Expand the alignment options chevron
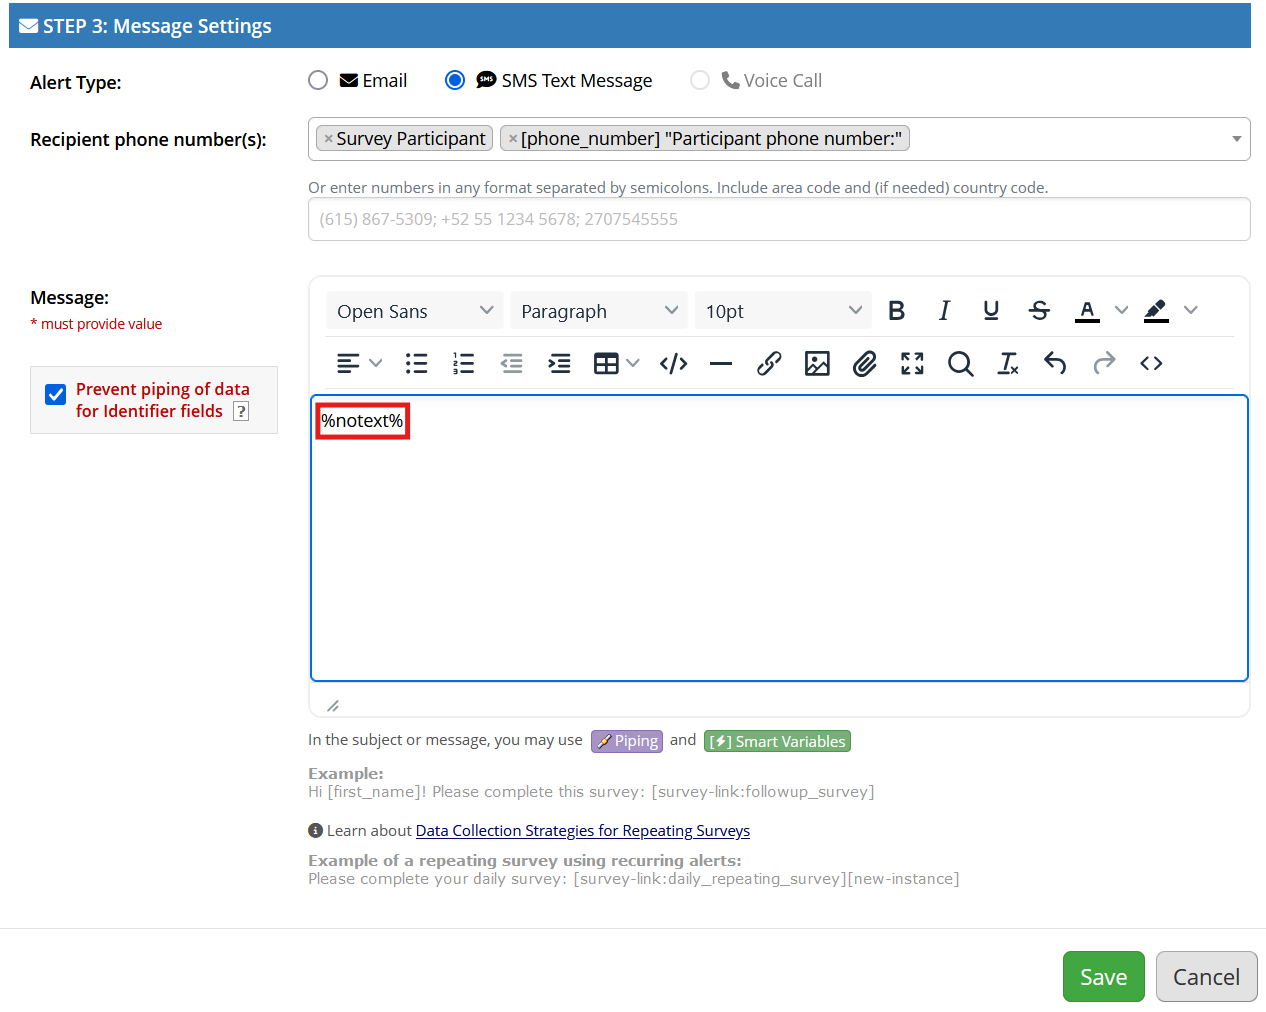The image size is (1266, 1012). coord(376,363)
